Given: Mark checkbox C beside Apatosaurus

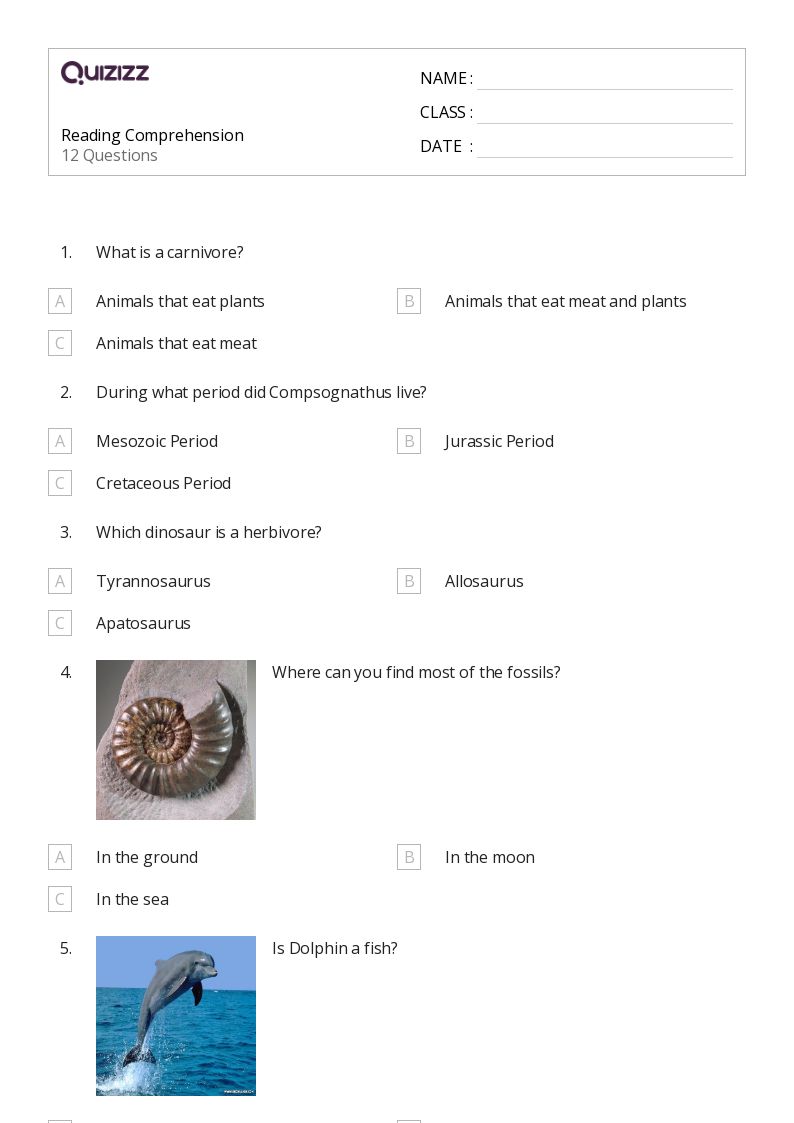Looking at the screenshot, I should coord(60,623).
